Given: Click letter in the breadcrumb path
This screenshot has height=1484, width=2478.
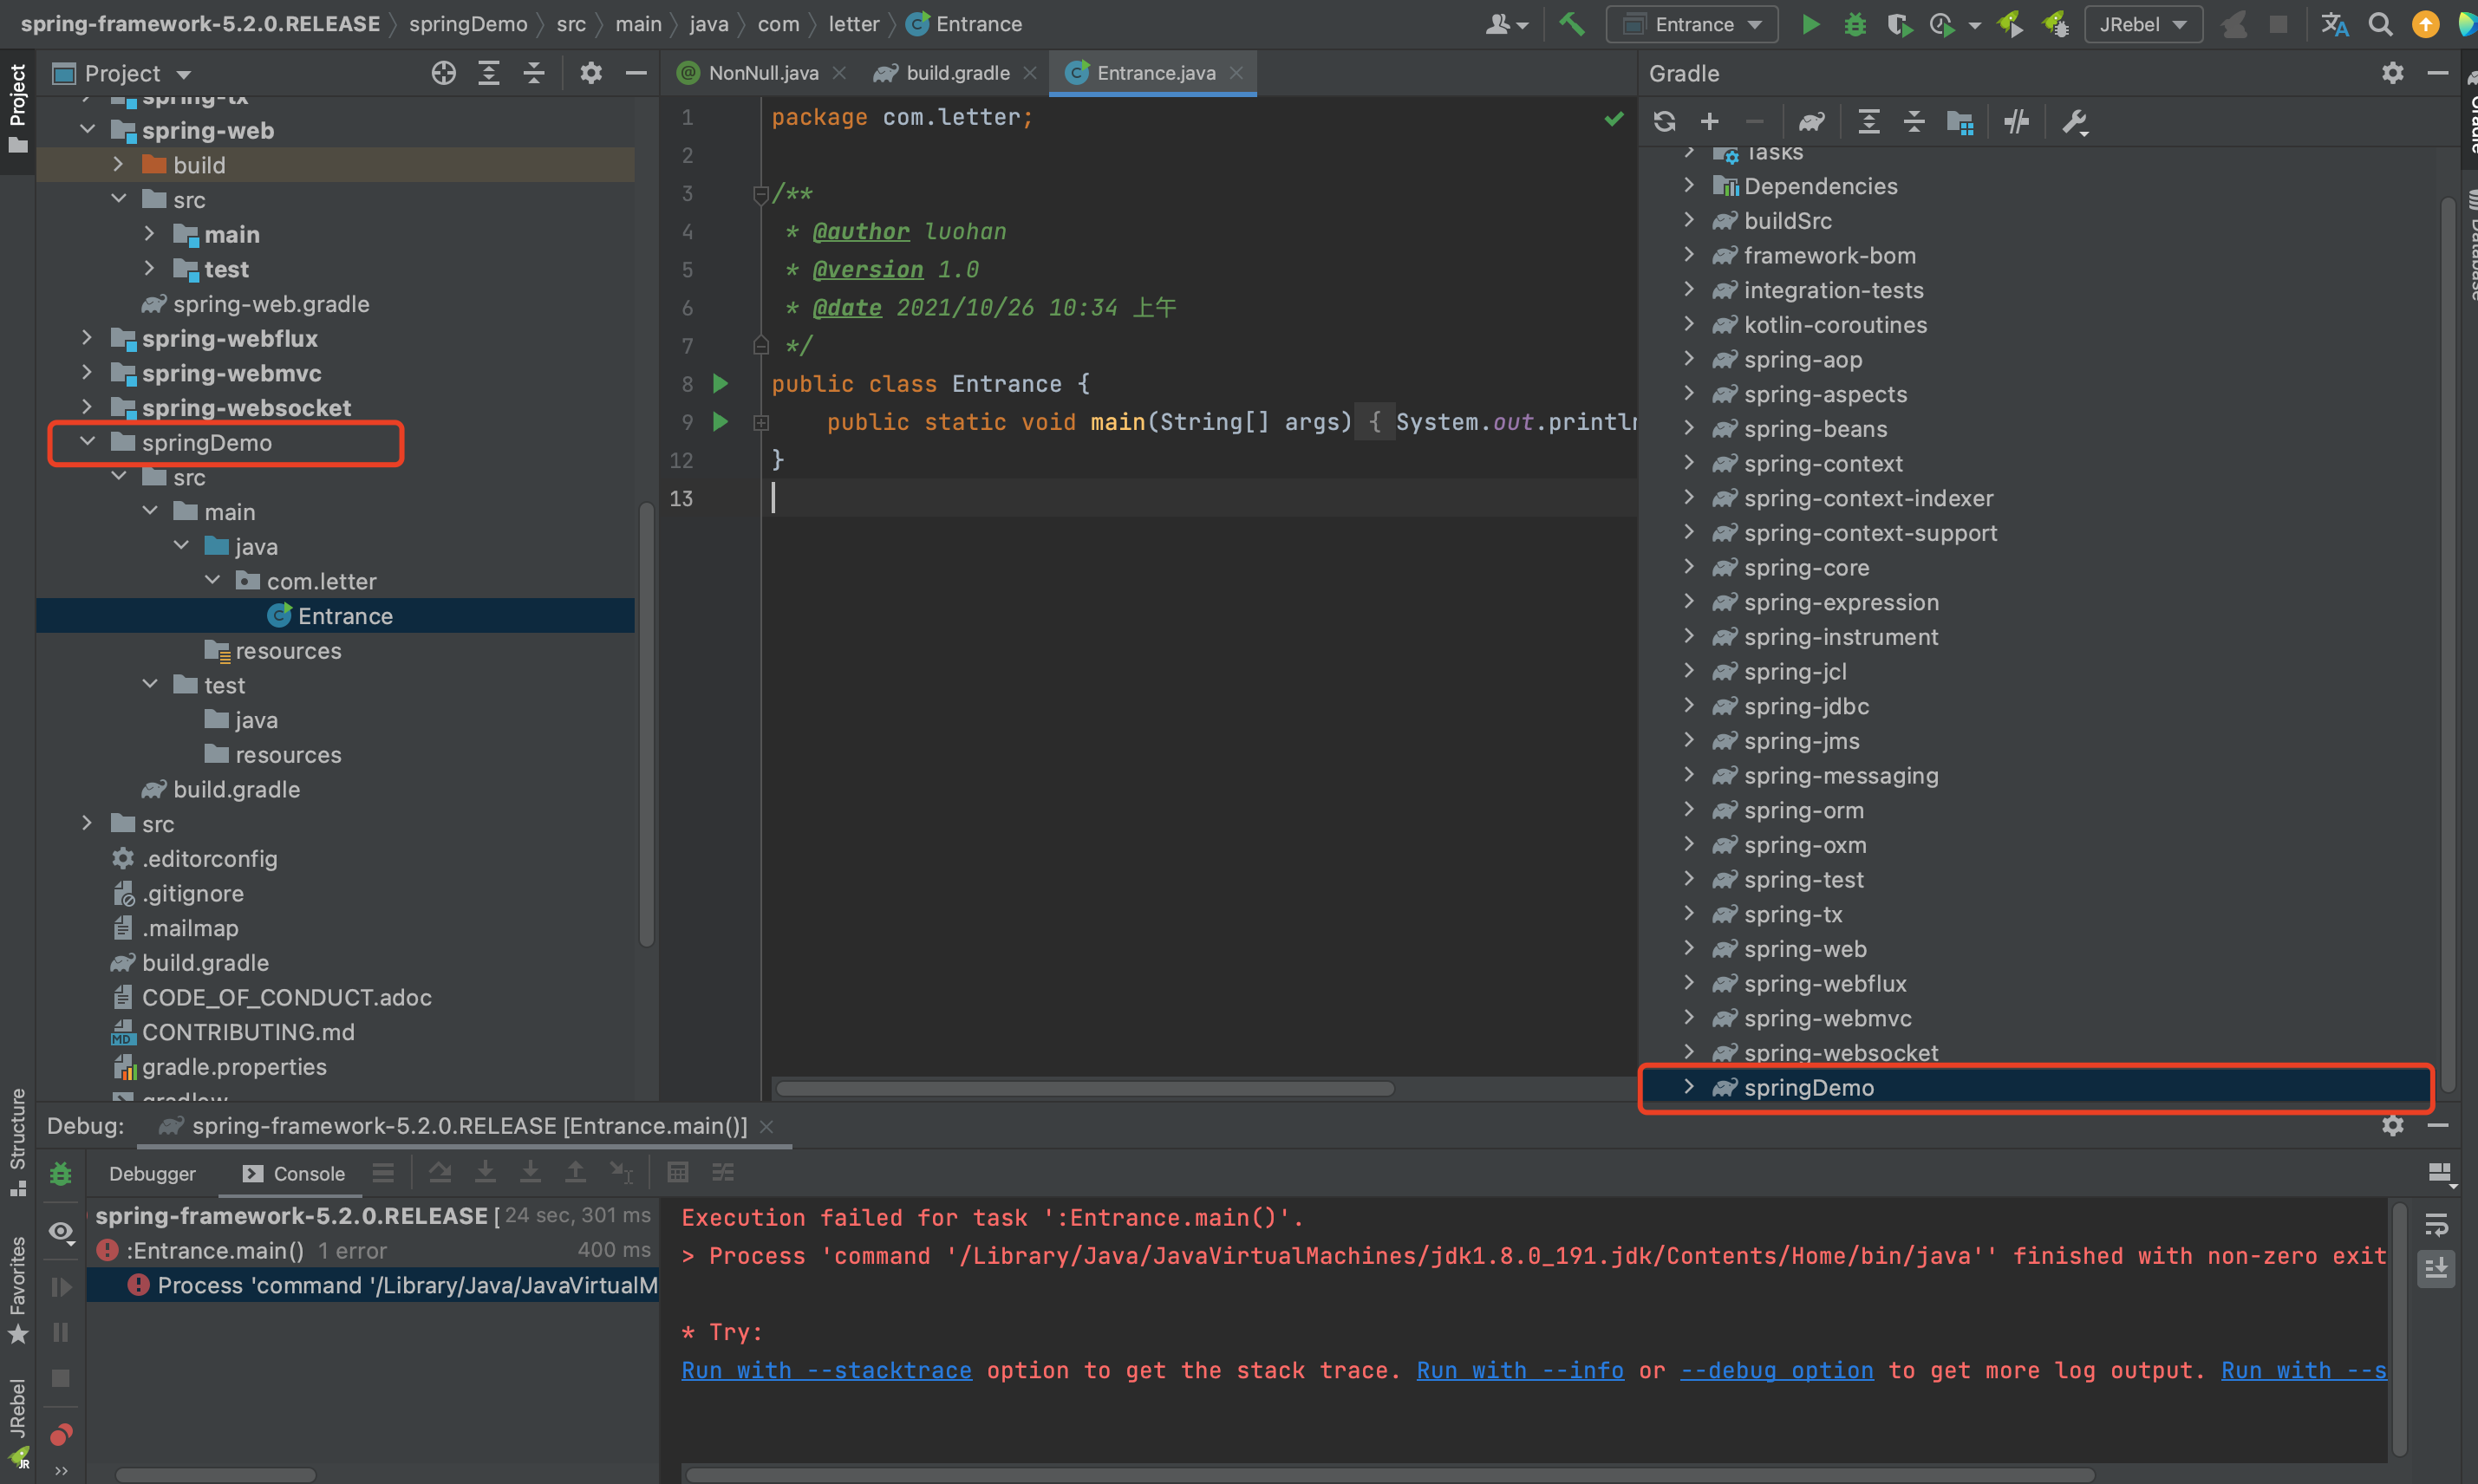Looking at the screenshot, I should pyautogui.click(x=853, y=24).
